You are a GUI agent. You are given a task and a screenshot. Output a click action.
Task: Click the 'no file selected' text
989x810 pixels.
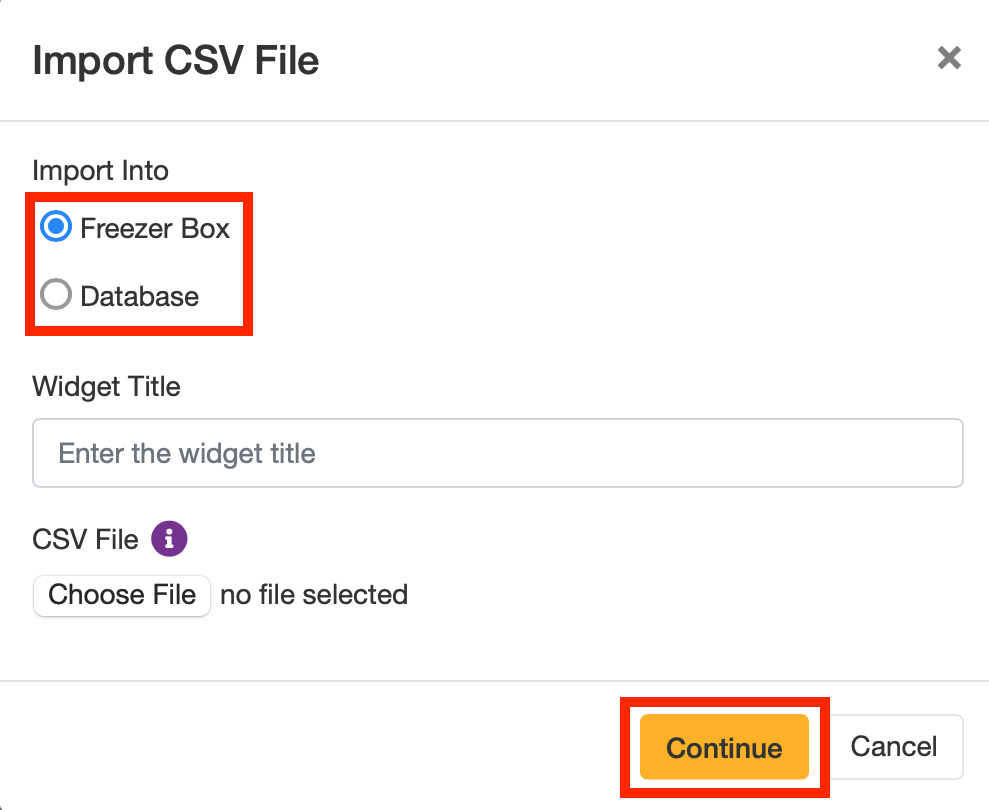coord(314,595)
